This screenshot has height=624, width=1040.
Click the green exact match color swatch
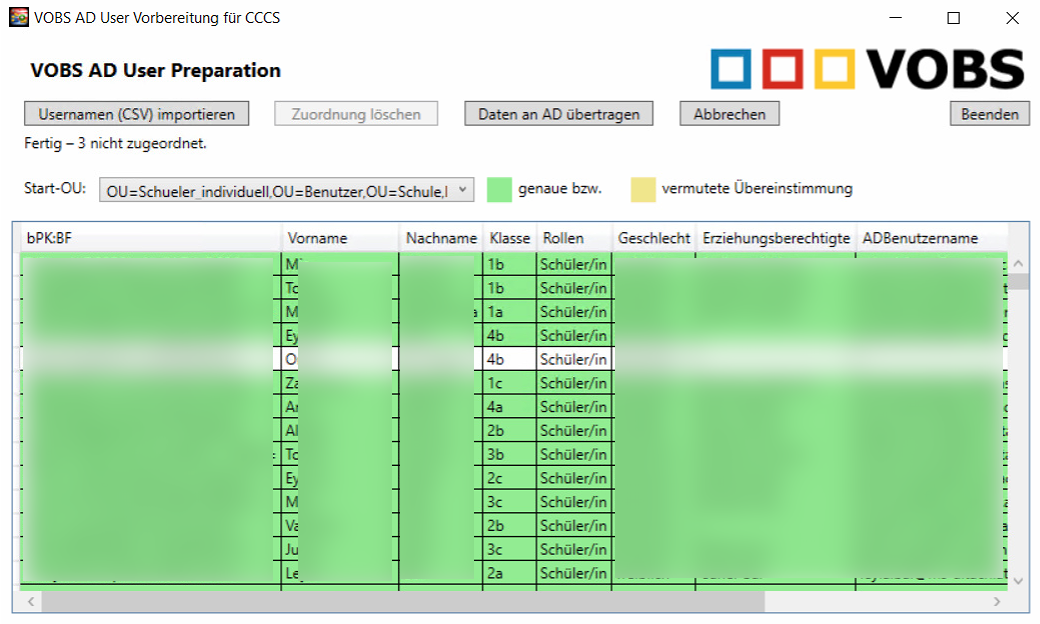(499, 189)
